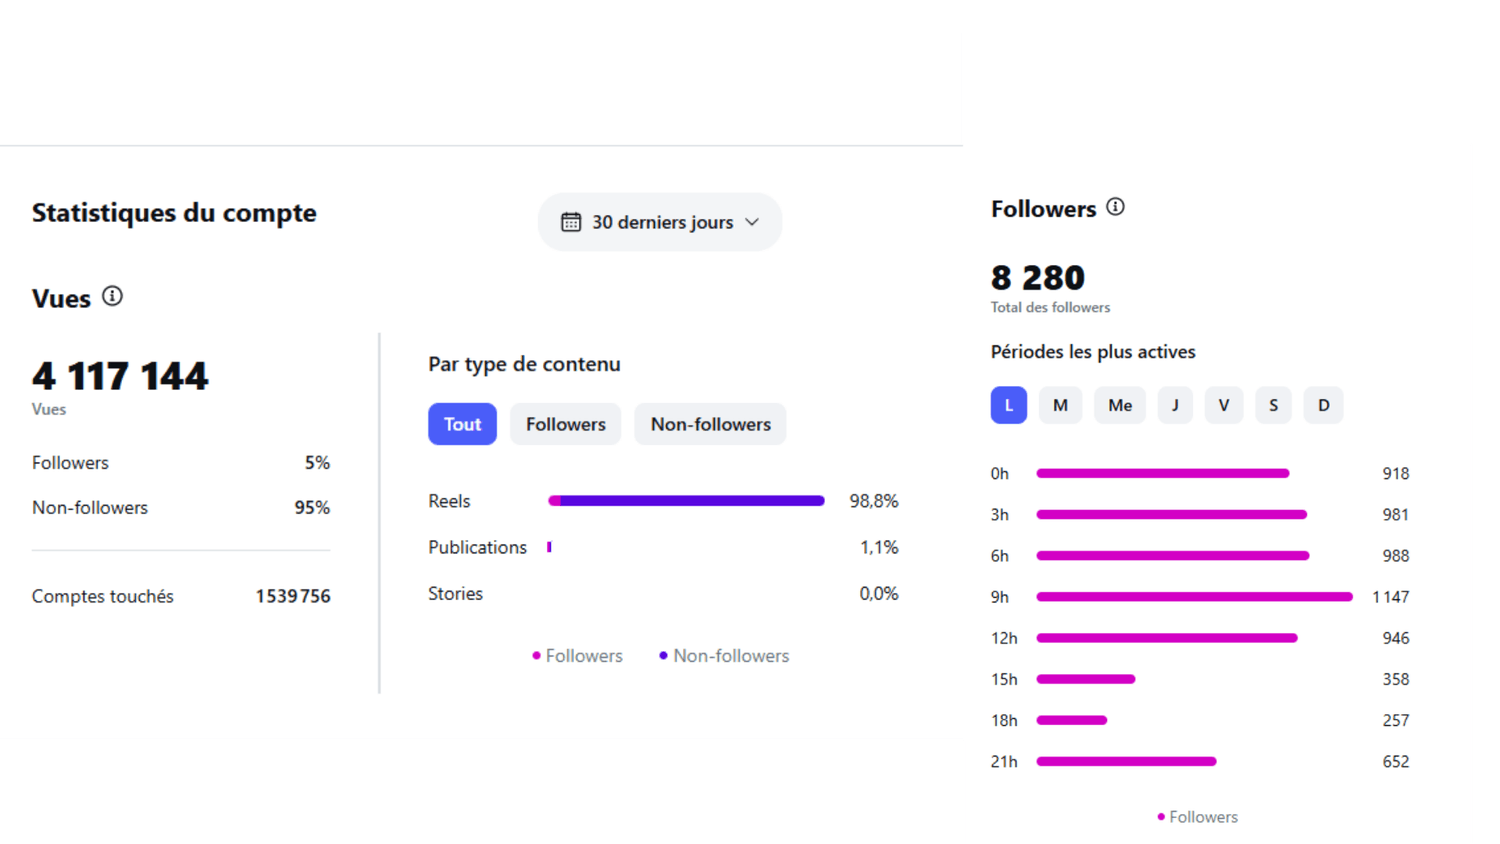Select day S in active periods

[x=1273, y=405]
